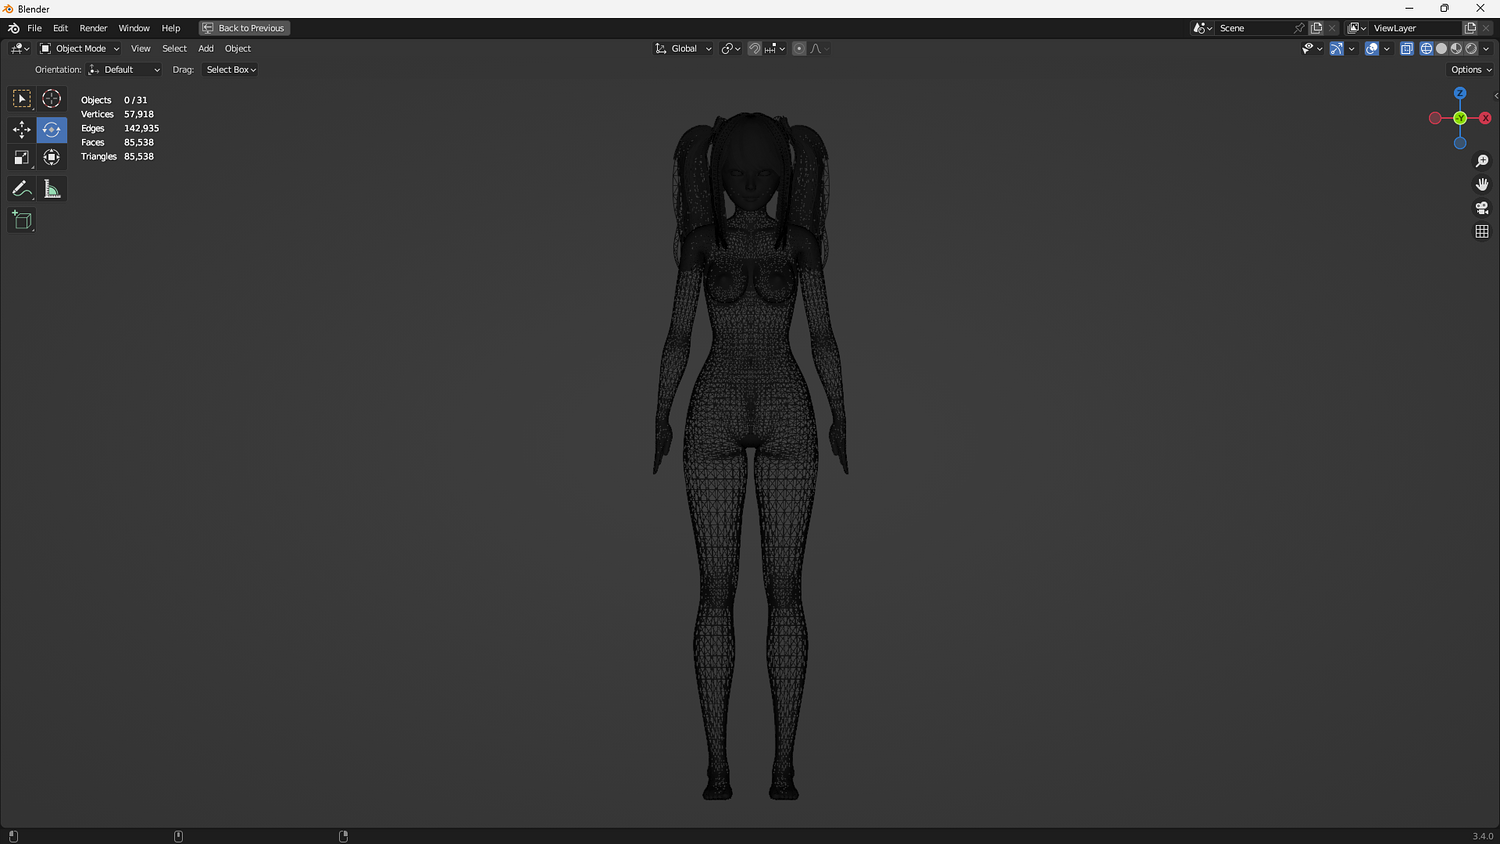Switch to Material Preview shading
1500x844 pixels.
[1456, 48]
